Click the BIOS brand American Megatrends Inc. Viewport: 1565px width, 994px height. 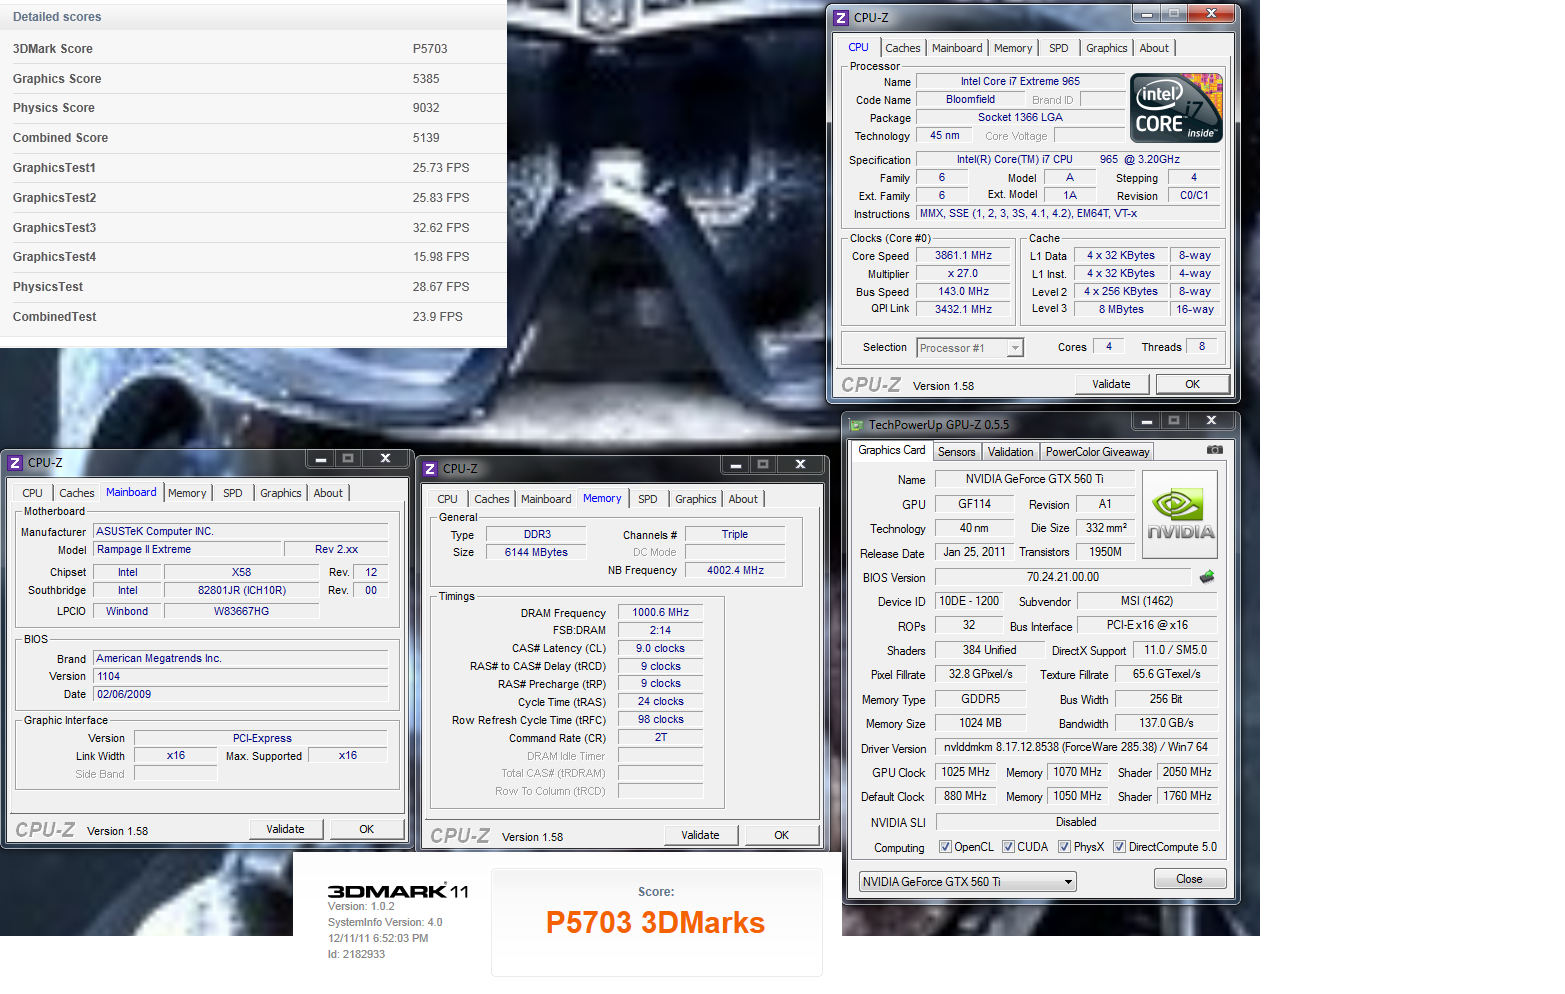point(240,658)
